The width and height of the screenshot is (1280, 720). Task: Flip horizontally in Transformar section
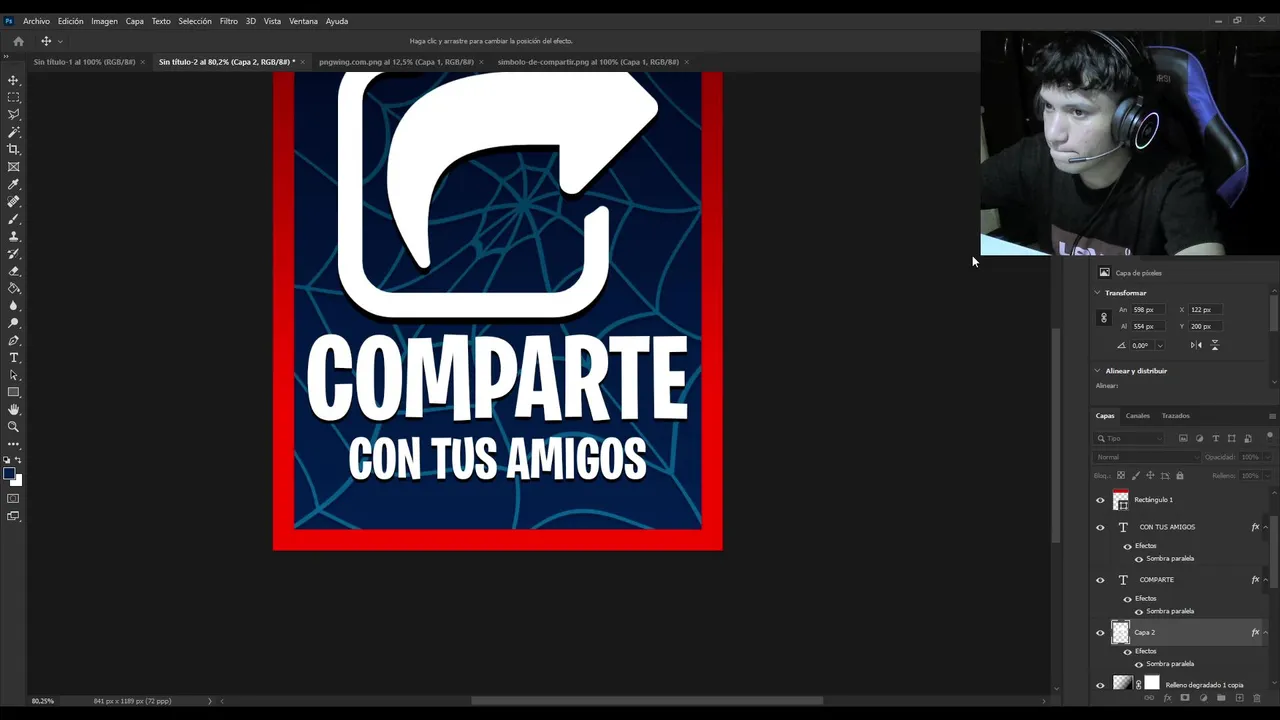click(1196, 345)
